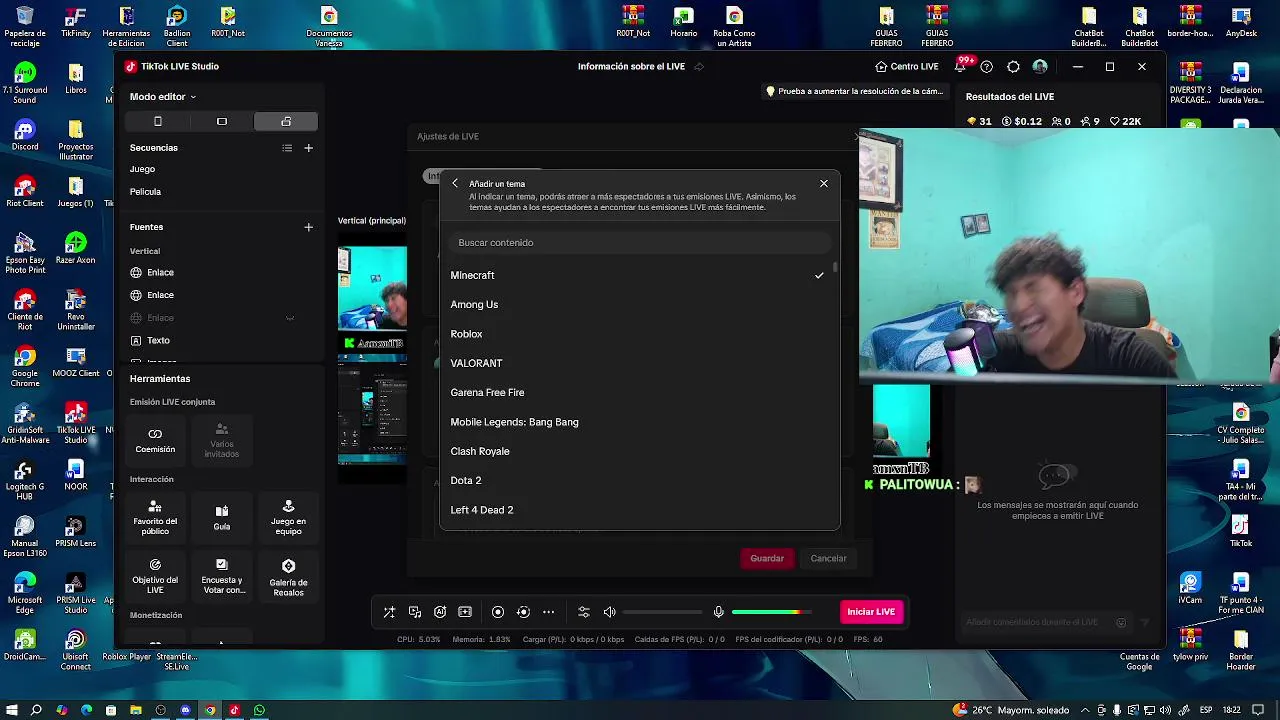The width and height of the screenshot is (1280, 720).
Task: Open more options ellipsis in bottom toolbar
Action: (548, 612)
